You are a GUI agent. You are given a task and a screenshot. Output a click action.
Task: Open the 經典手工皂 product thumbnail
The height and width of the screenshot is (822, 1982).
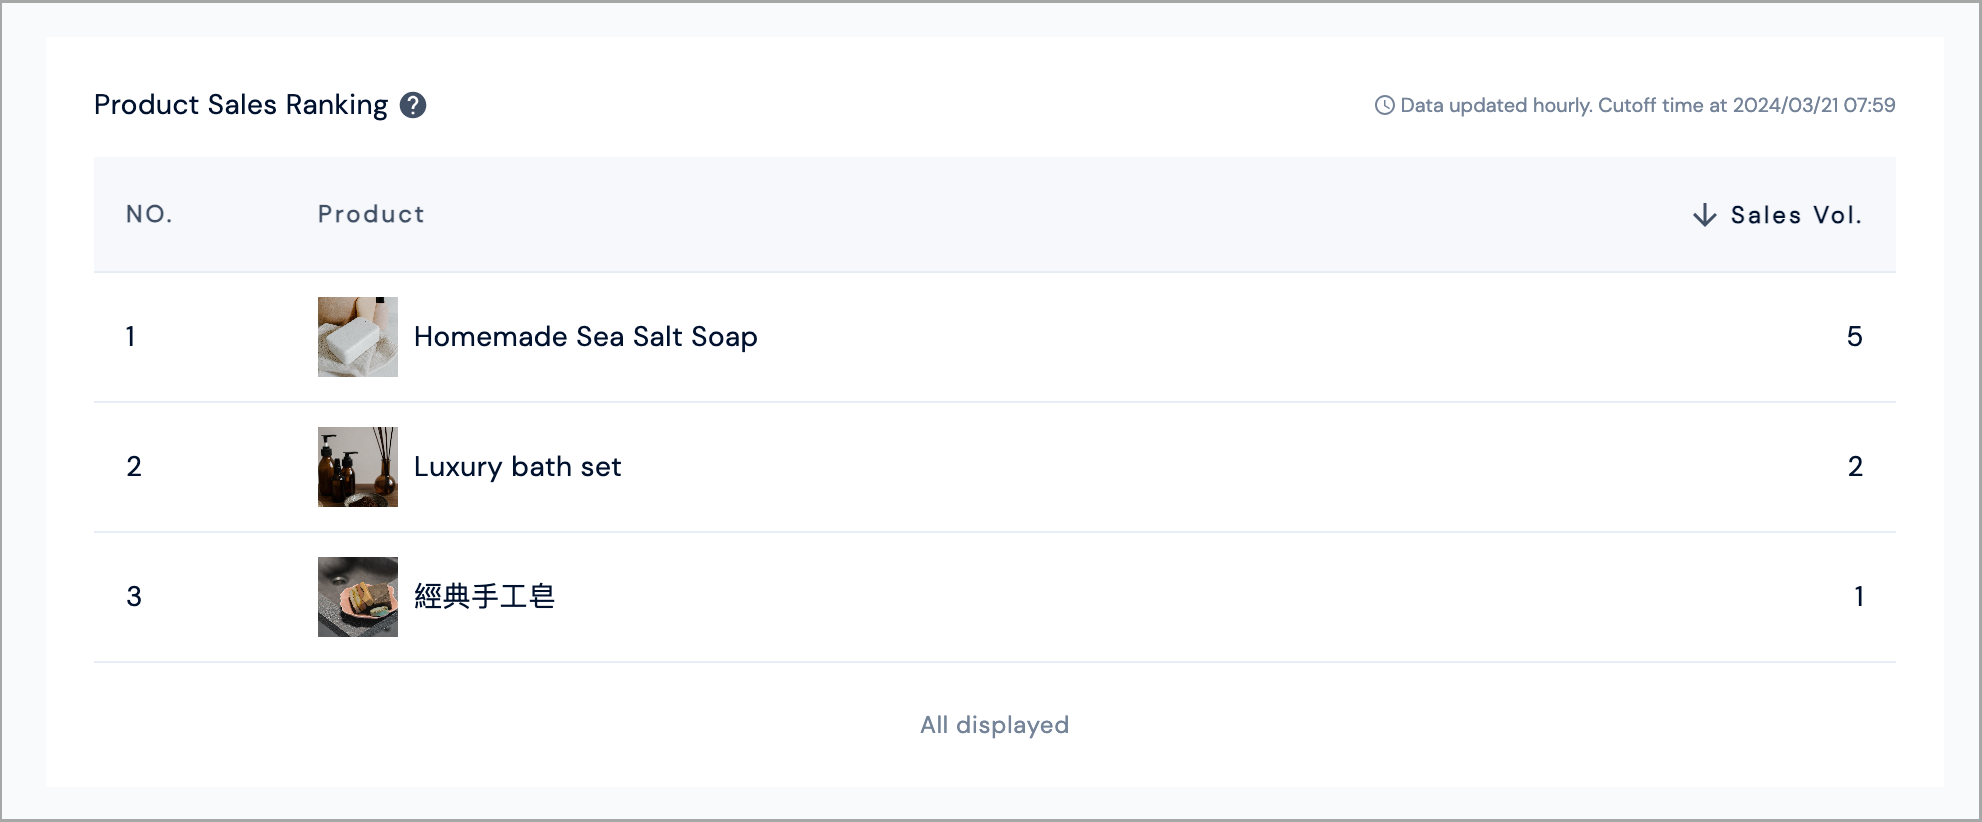tap(358, 597)
